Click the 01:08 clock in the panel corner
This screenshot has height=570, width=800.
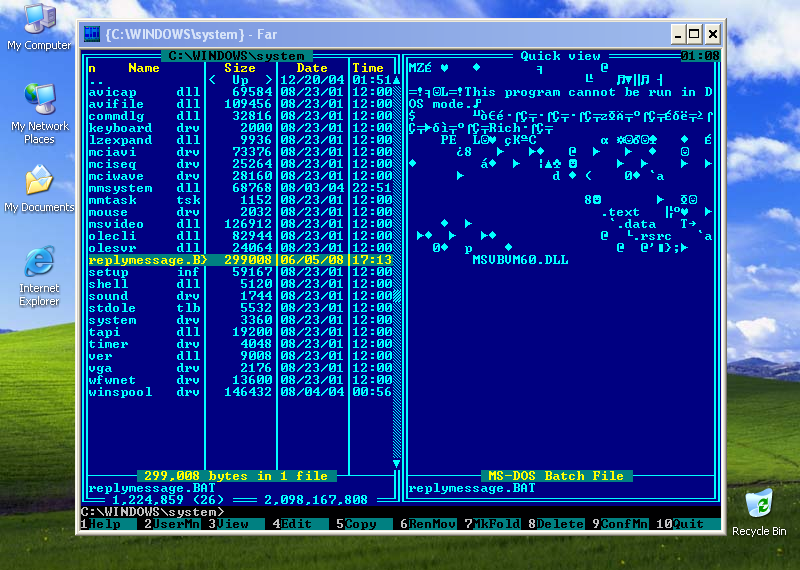pos(700,56)
